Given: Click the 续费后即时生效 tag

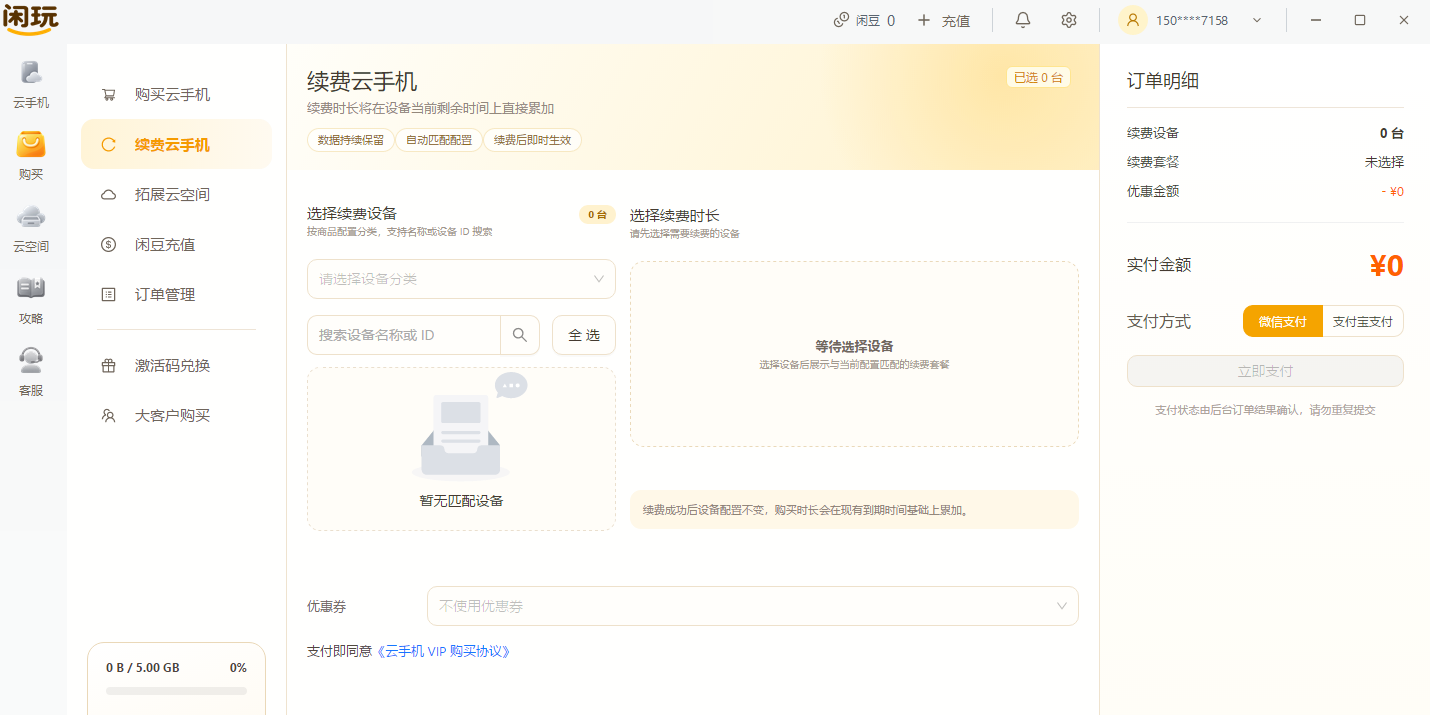Looking at the screenshot, I should click(533, 141).
